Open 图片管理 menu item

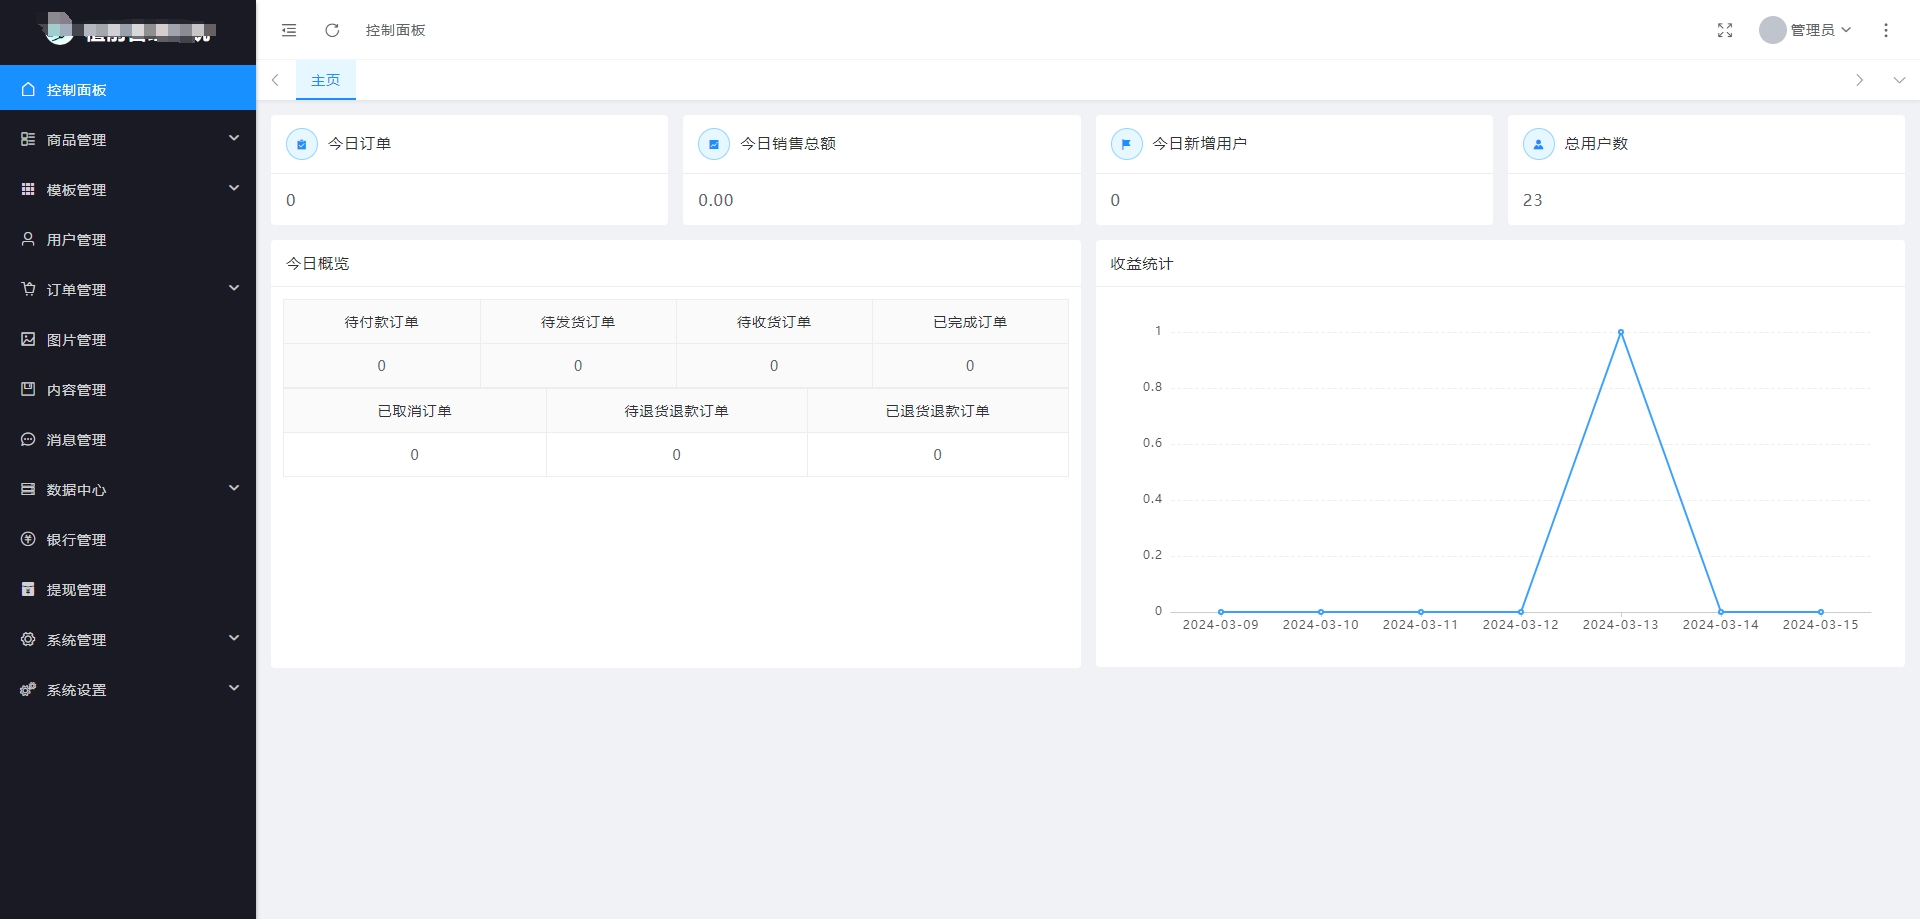pyautogui.click(x=128, y=339)
